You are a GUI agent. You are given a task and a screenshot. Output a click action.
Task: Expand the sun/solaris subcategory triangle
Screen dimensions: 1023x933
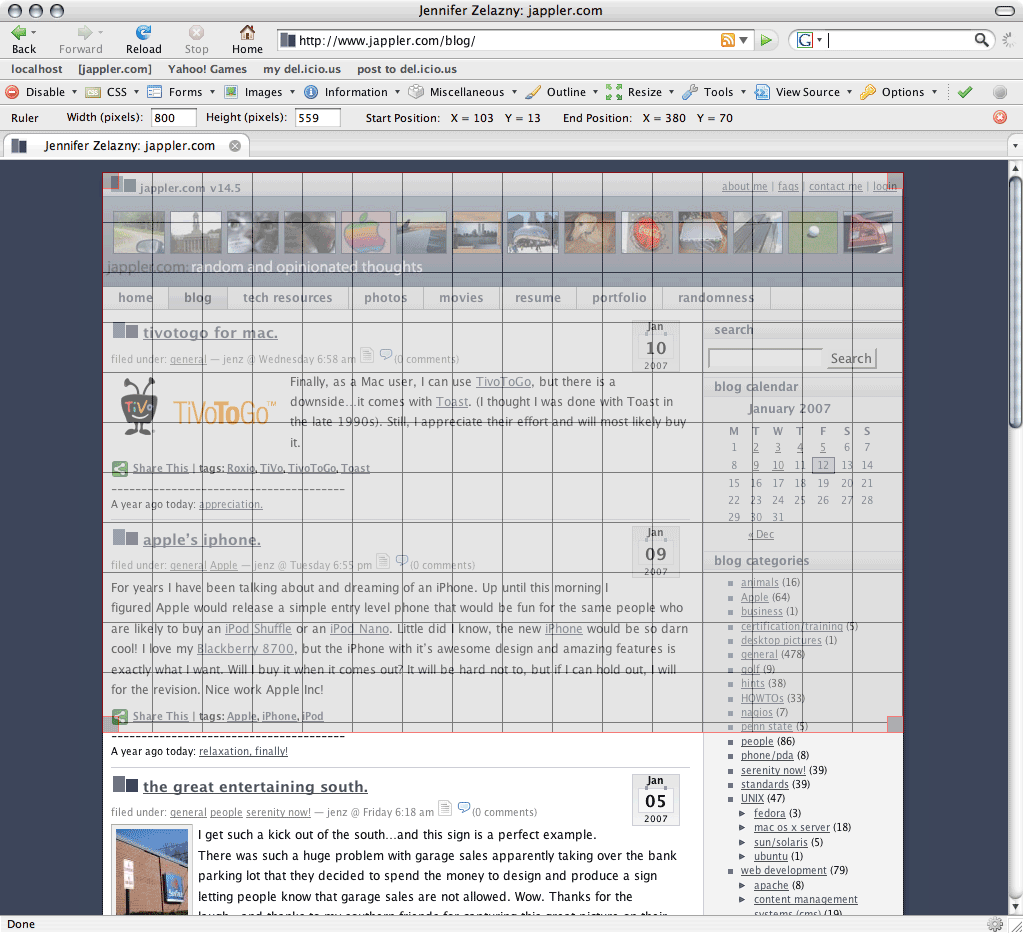(x=742, y=842)
